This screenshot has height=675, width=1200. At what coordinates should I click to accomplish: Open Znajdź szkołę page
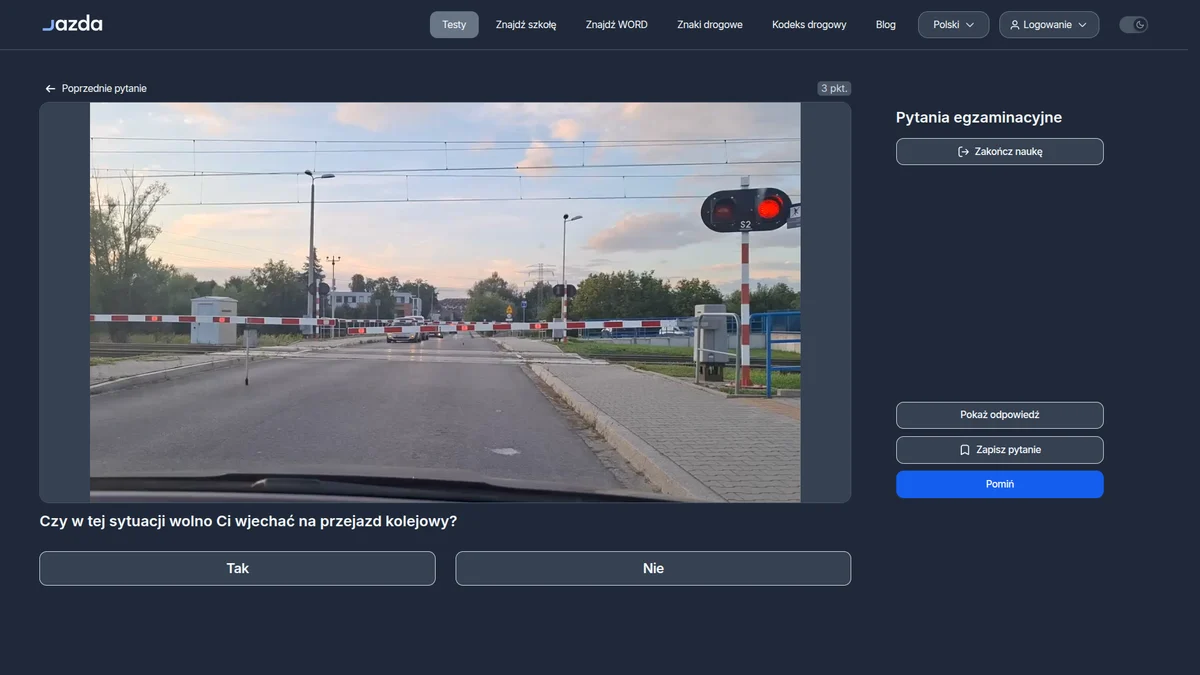click(x=526, y=25)
